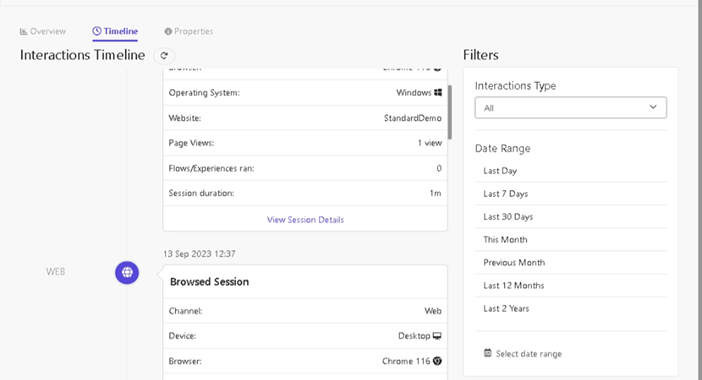Click the Desktop monitor icon
Screen dimensions: 702x380
[x=437, y=336]
